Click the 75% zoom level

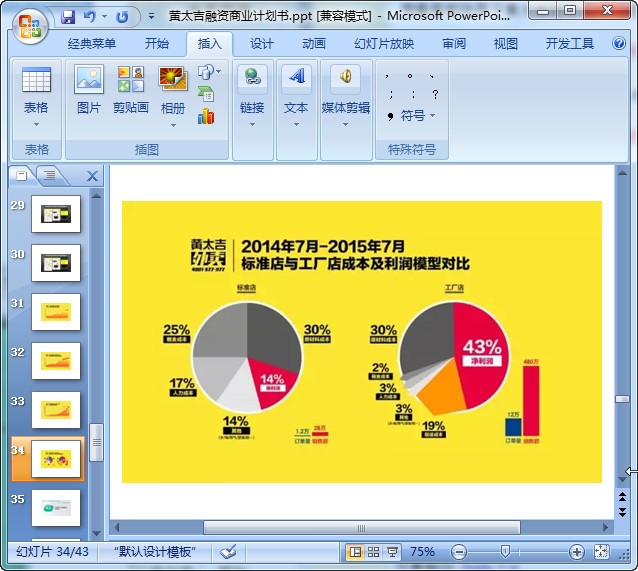(422, 552)
